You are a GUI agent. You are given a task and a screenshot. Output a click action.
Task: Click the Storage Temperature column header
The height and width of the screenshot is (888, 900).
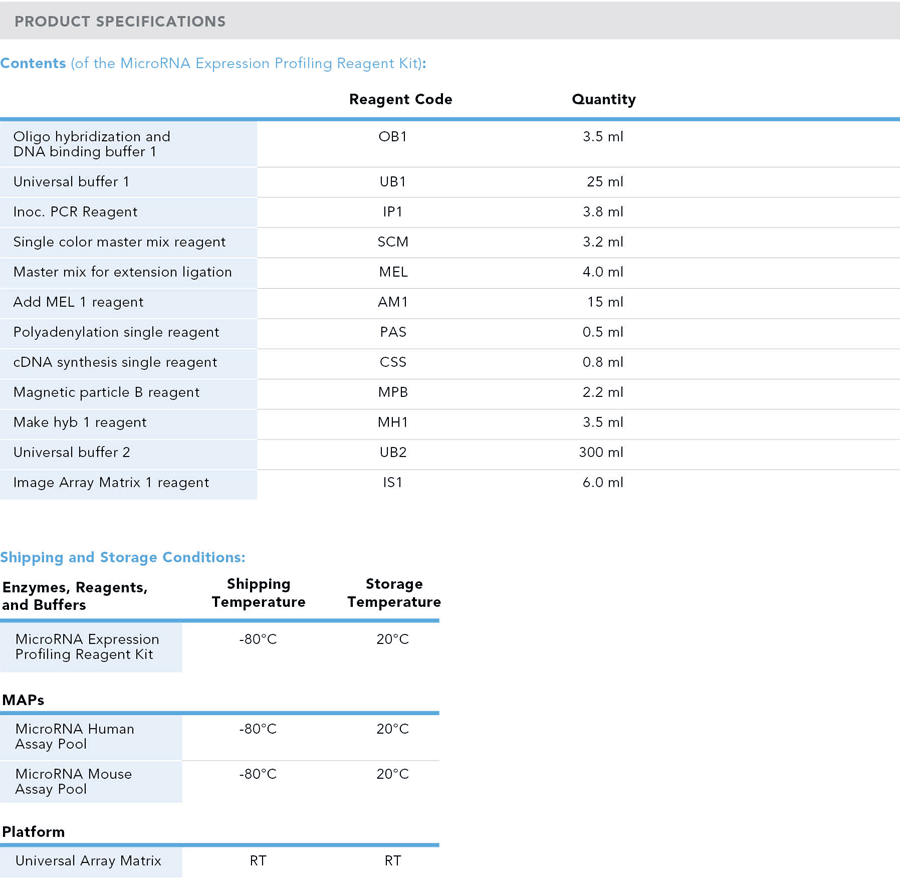[394, 593]
